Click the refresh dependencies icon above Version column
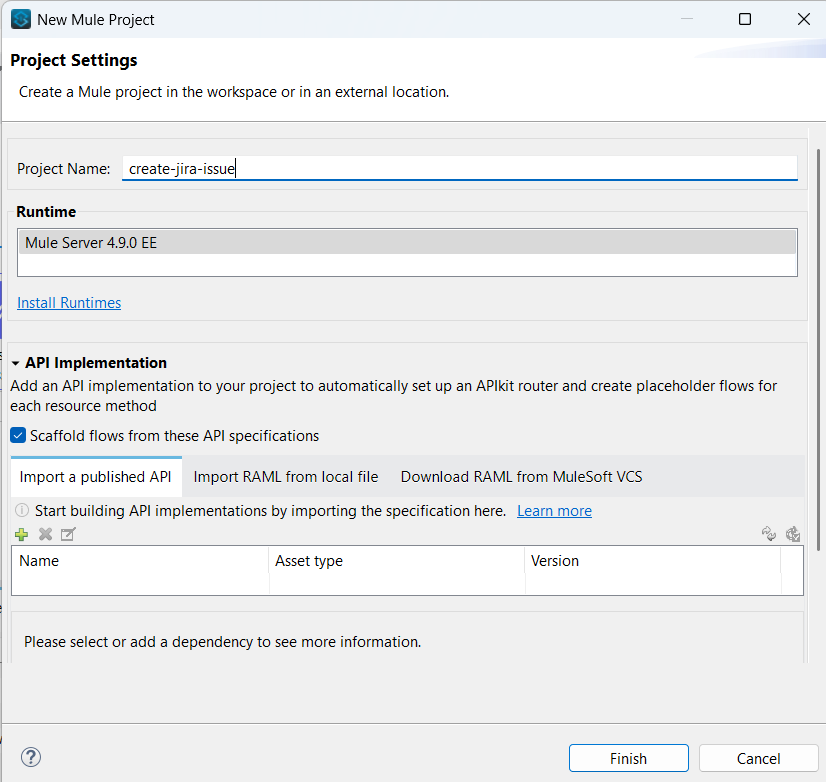This screenshot has height=782, width=826. (769, 534)
